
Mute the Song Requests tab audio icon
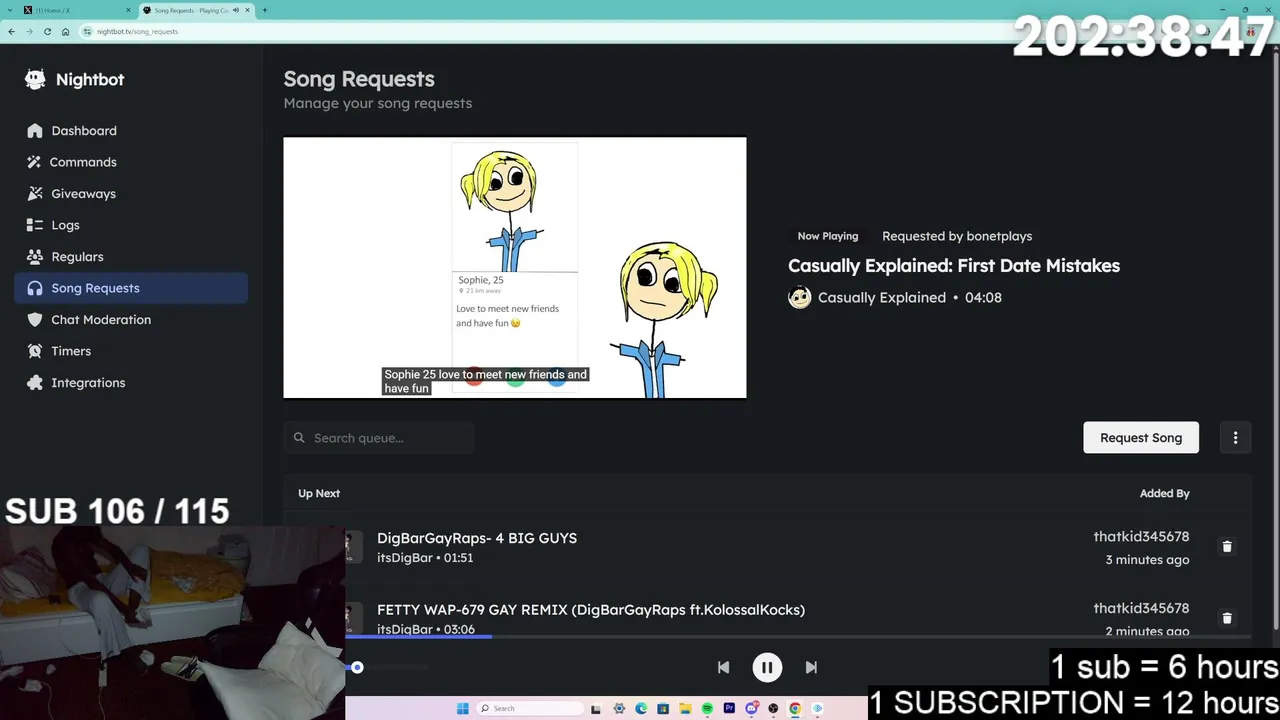click(x=236, y=10)
